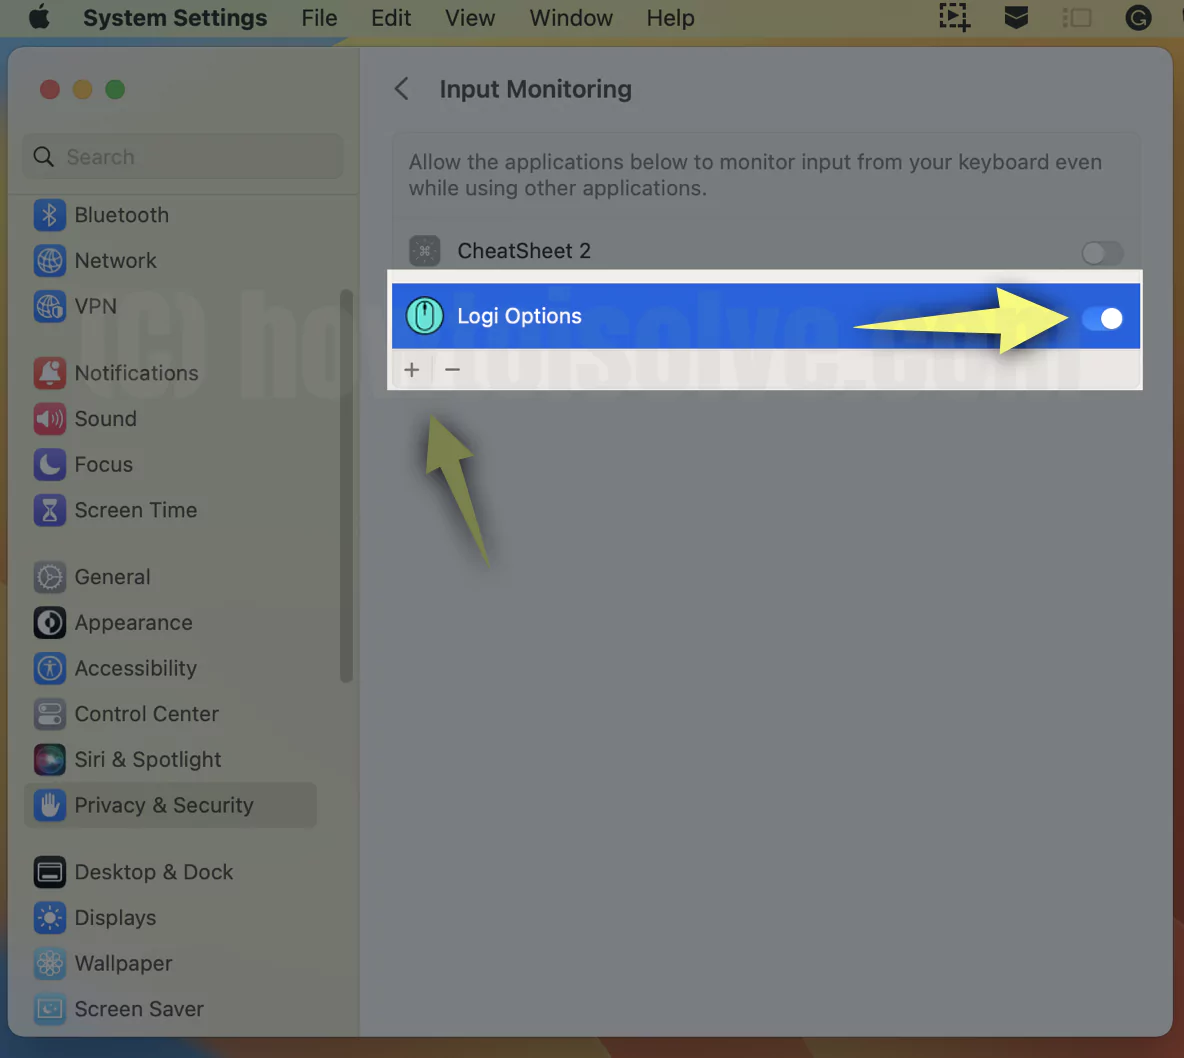This screenshot has height=1058, width=1184.
Task: Click the Network globe icon
Action: 50,261
